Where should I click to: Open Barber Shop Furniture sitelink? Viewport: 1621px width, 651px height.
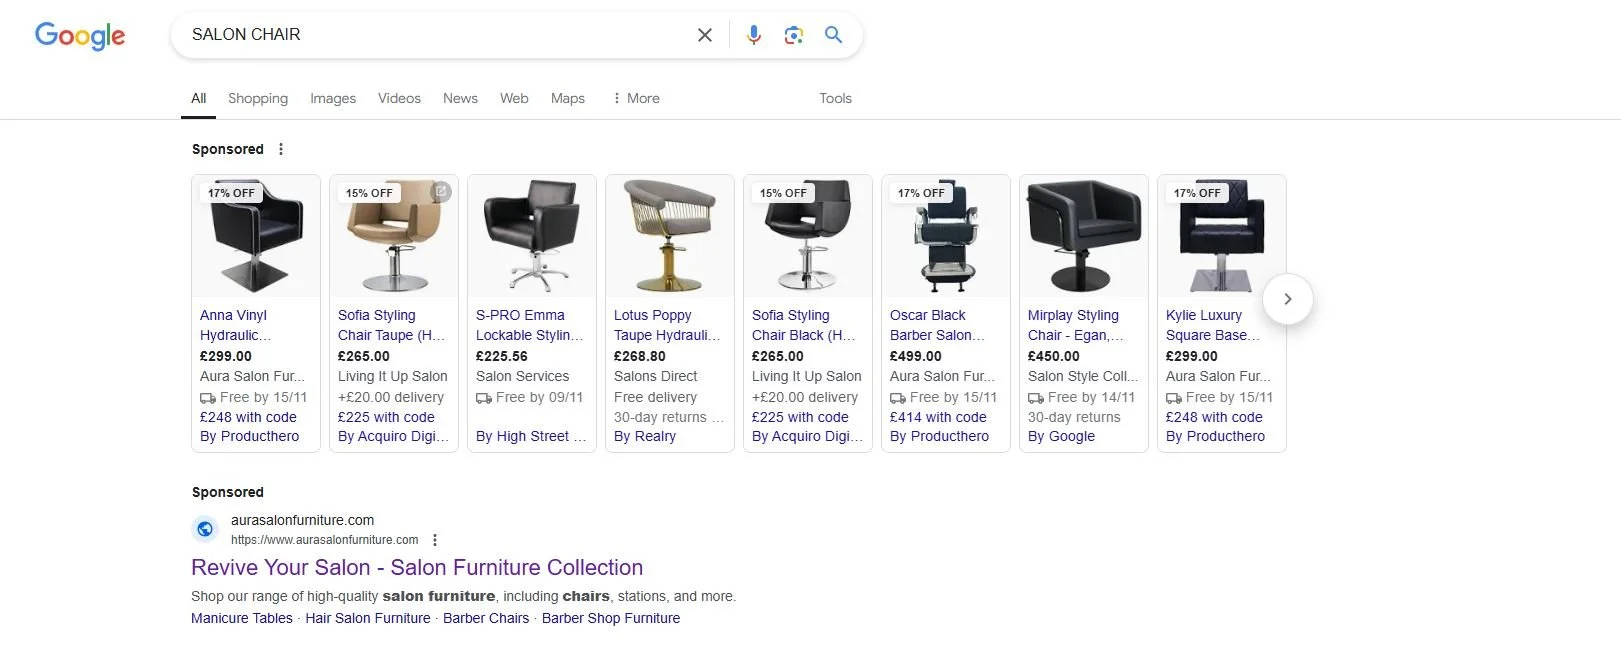[611, 618]
